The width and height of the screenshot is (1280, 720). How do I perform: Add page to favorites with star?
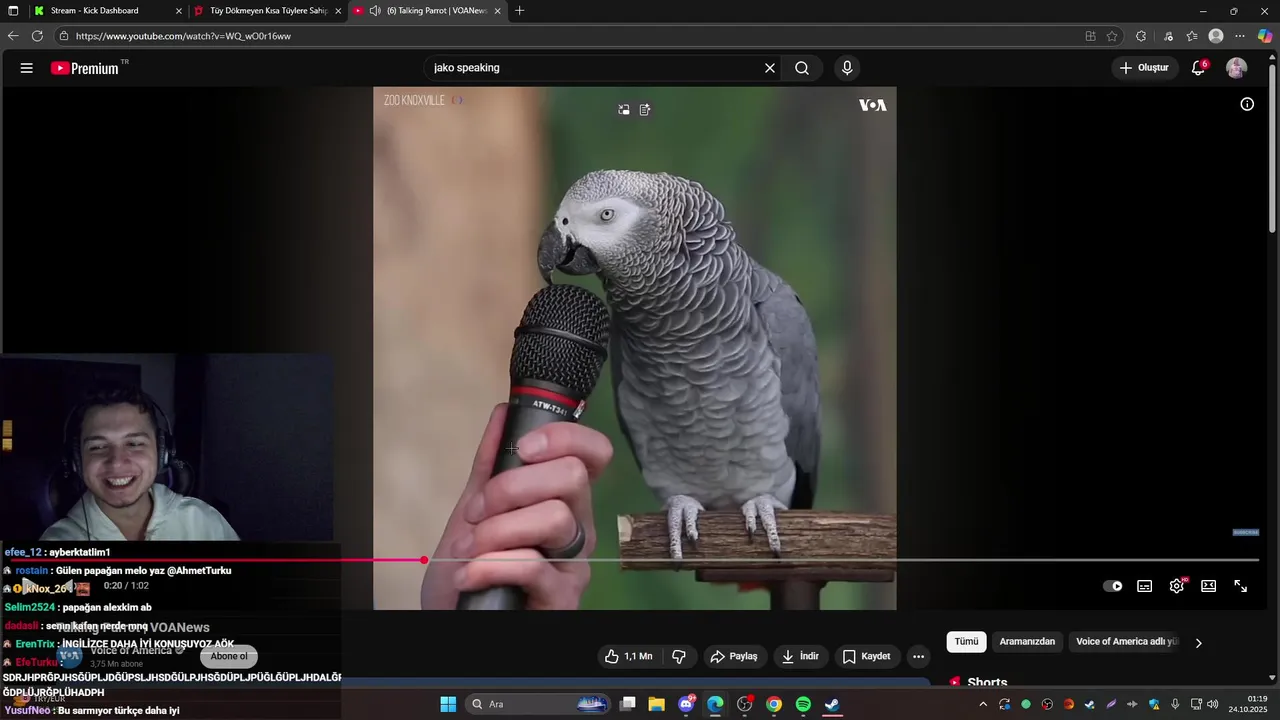(x=1112, y=36)
